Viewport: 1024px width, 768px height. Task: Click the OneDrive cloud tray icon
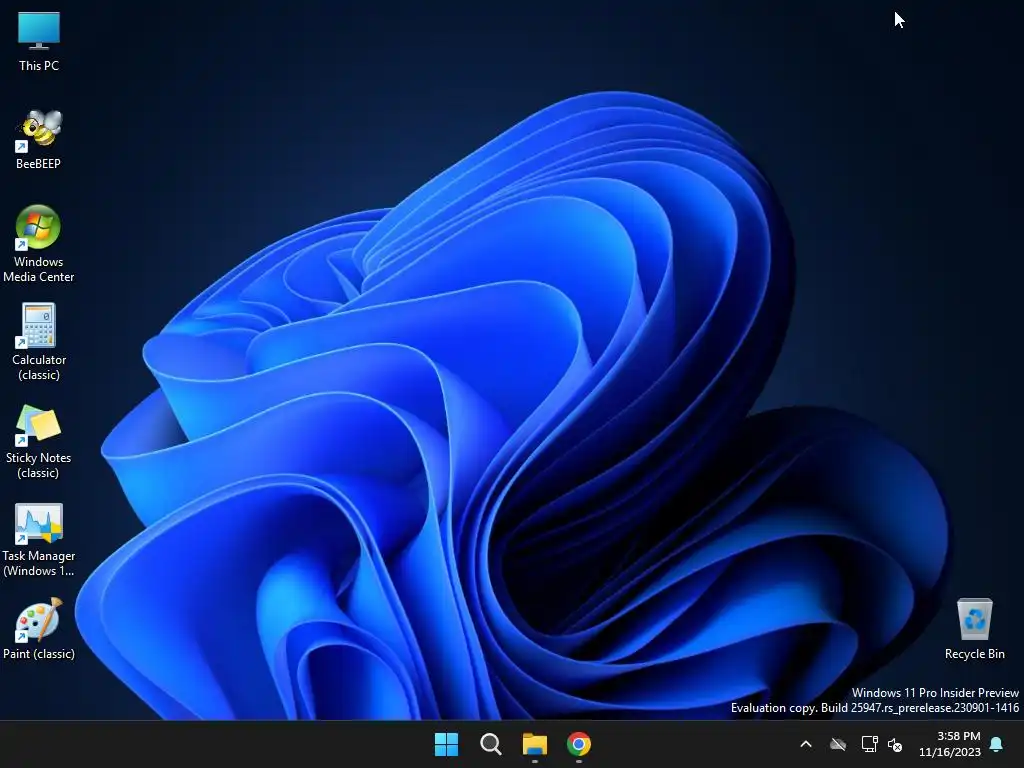838,744
